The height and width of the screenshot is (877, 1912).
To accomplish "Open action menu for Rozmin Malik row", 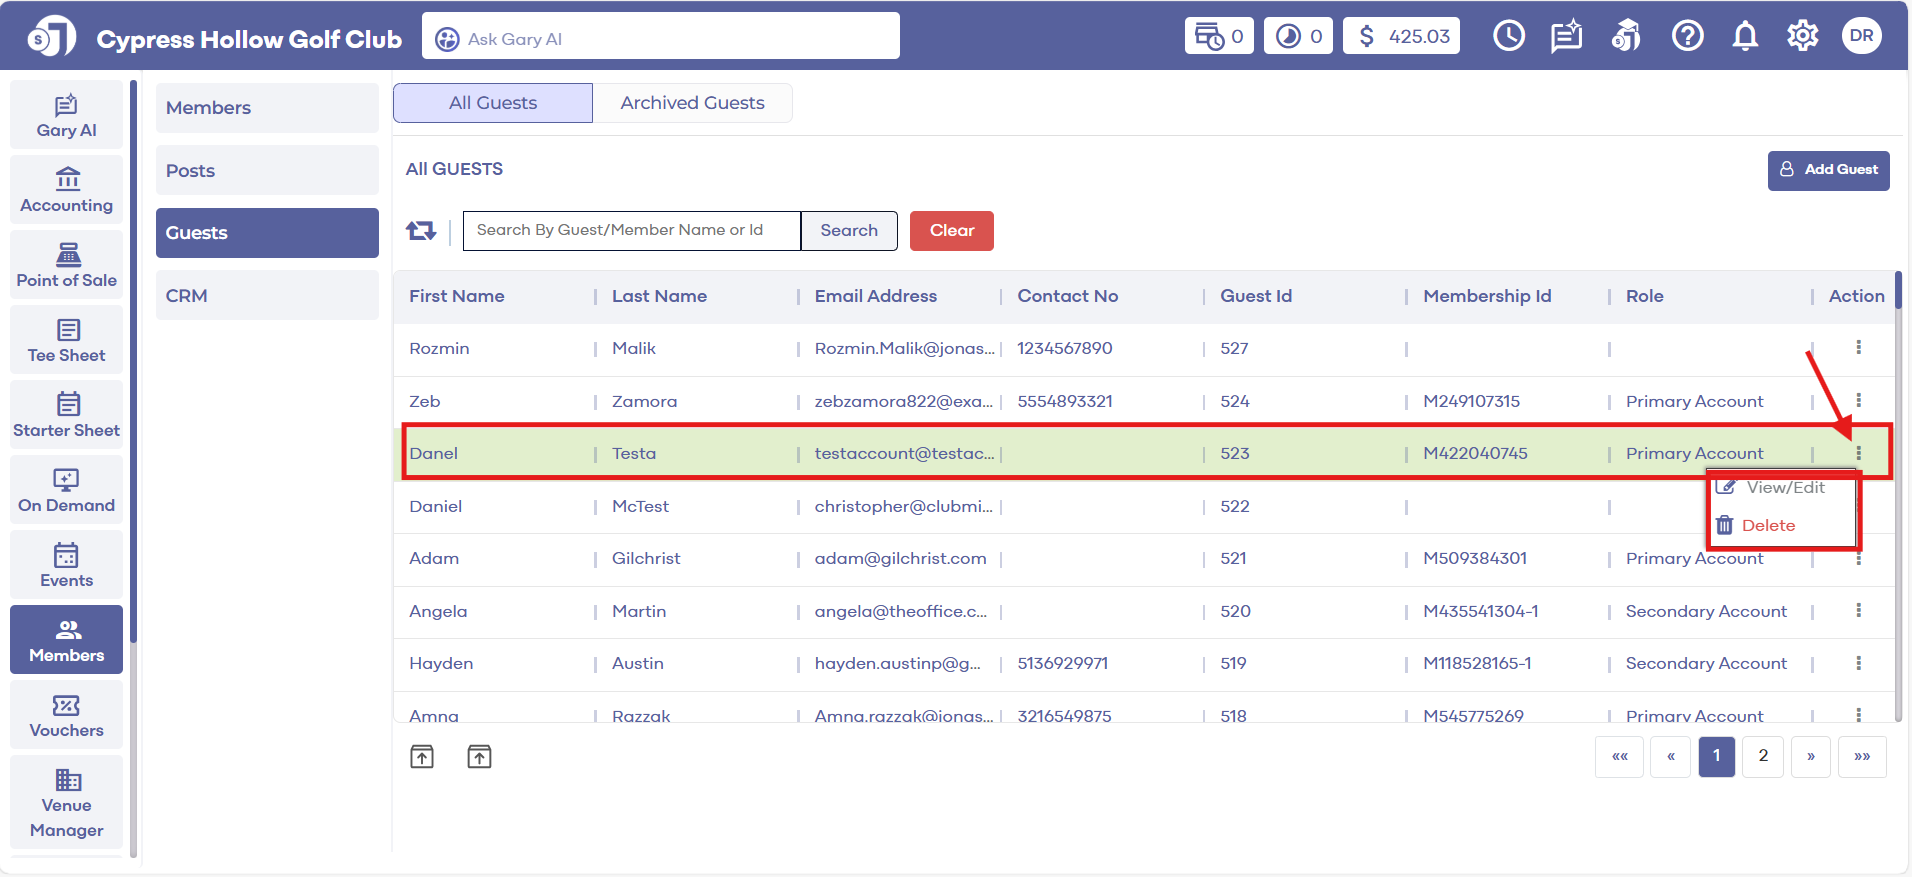I will coord(1858,347).
